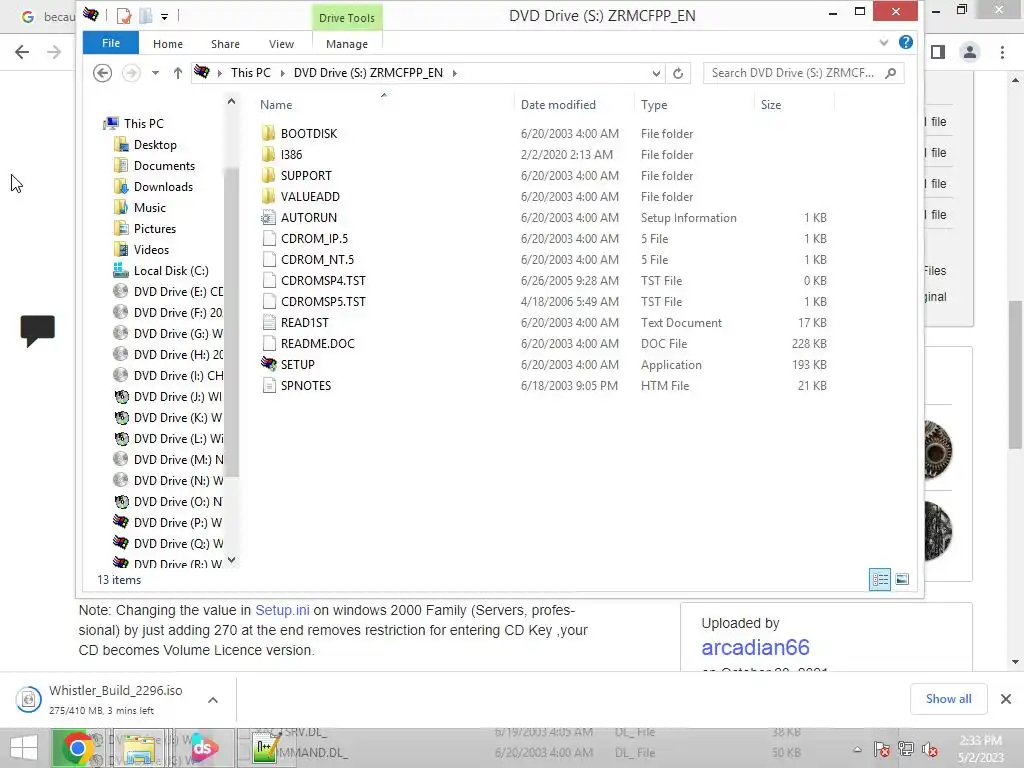This screenshot has height=768, width=1024.
Task: Expand the ribbon with the chevron
Action: point(884,42)
